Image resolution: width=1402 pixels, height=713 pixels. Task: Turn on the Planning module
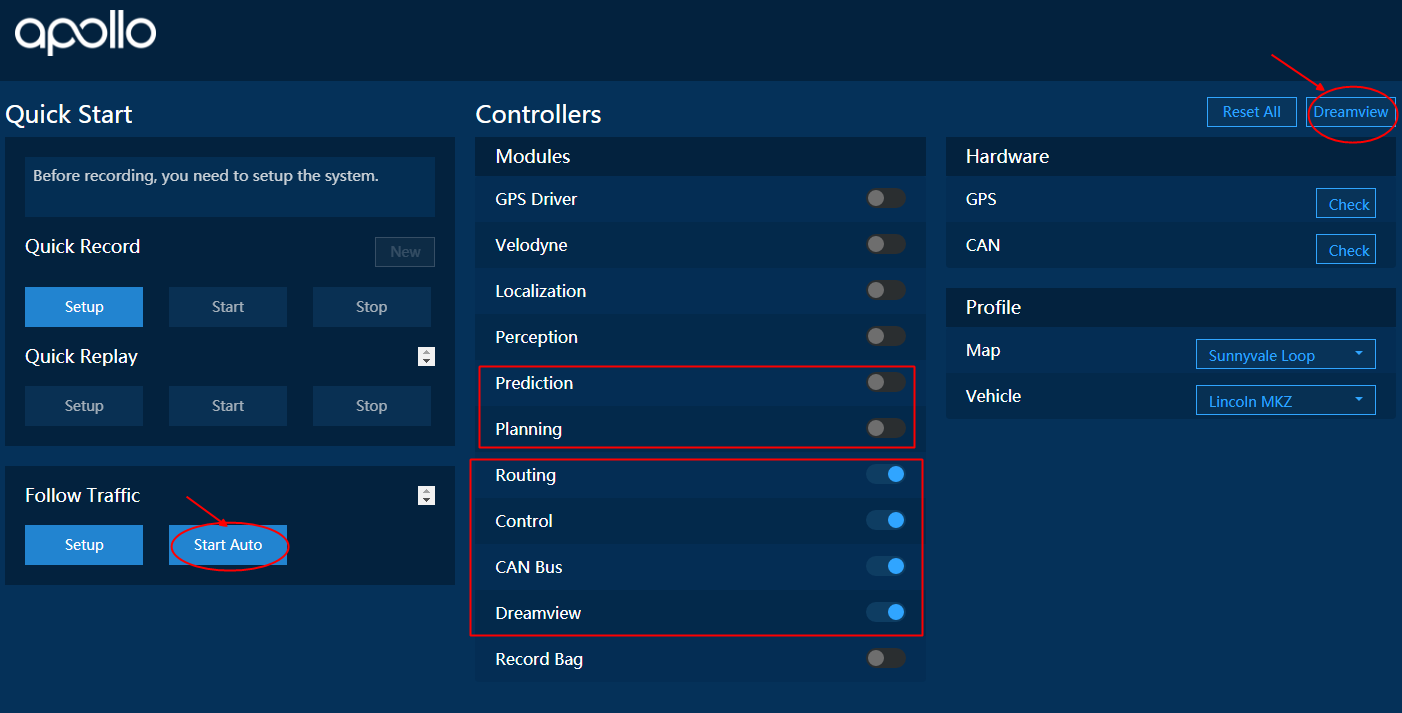885,428
